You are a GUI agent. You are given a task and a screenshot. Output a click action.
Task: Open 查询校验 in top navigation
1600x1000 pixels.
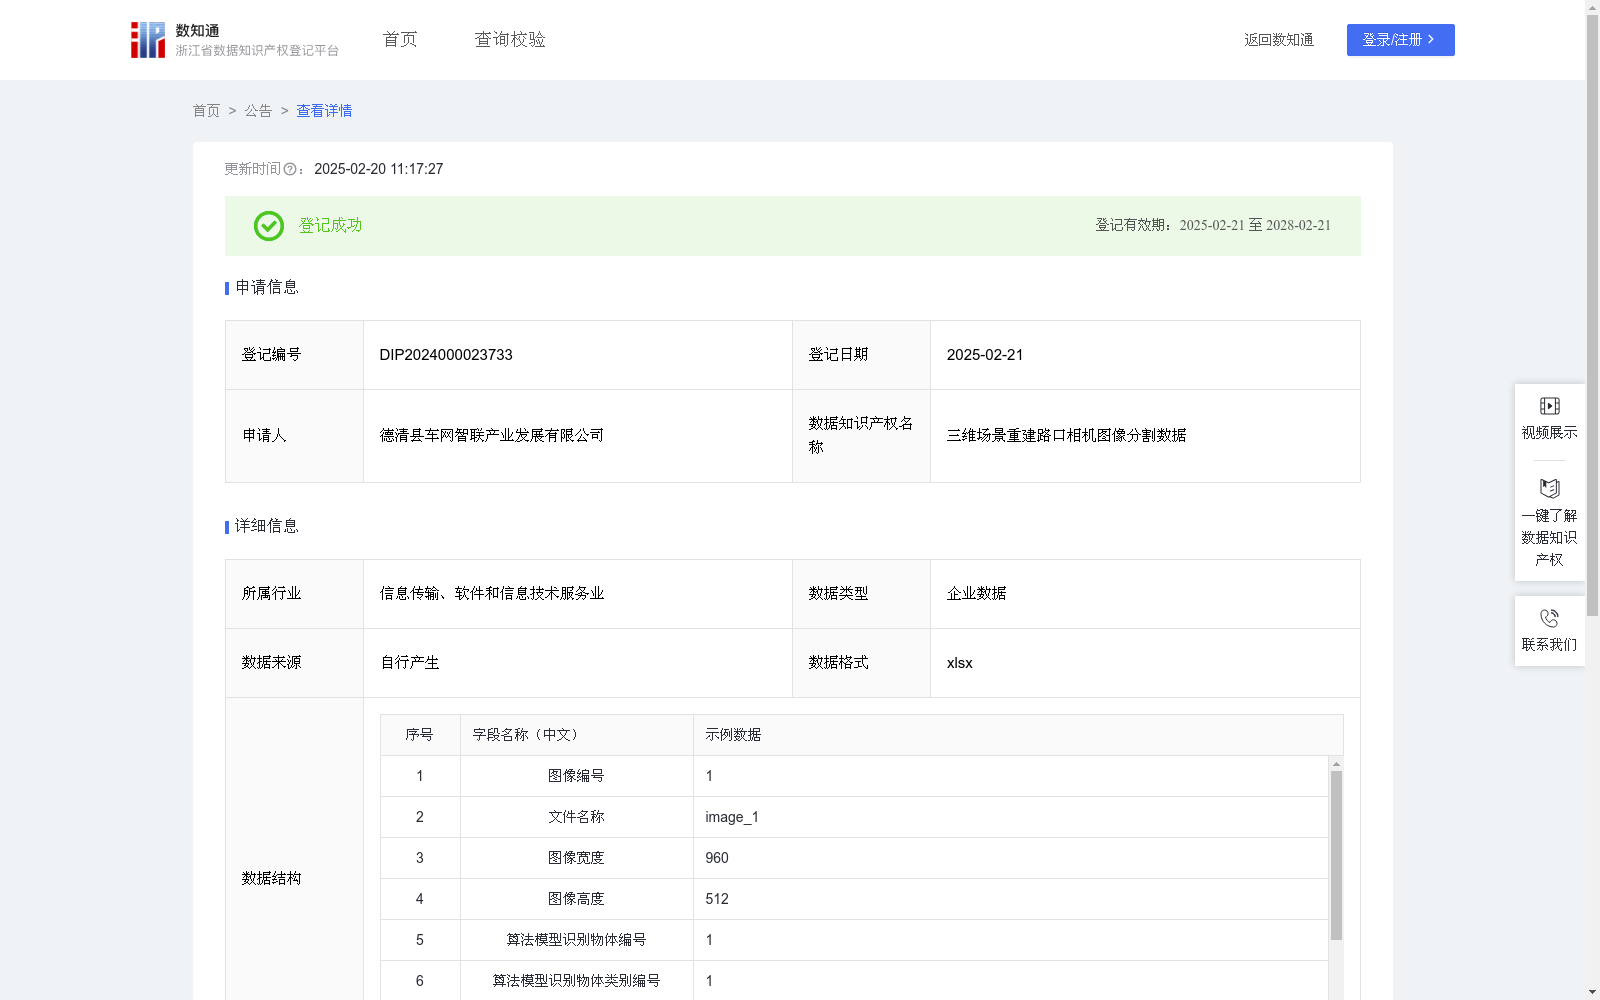pos(510,40)
